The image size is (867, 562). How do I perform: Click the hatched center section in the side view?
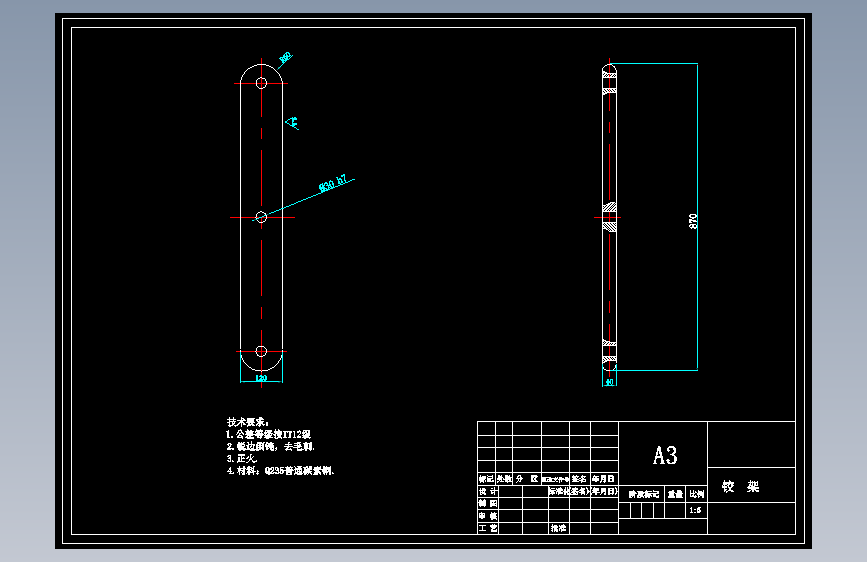coord(609,217)
